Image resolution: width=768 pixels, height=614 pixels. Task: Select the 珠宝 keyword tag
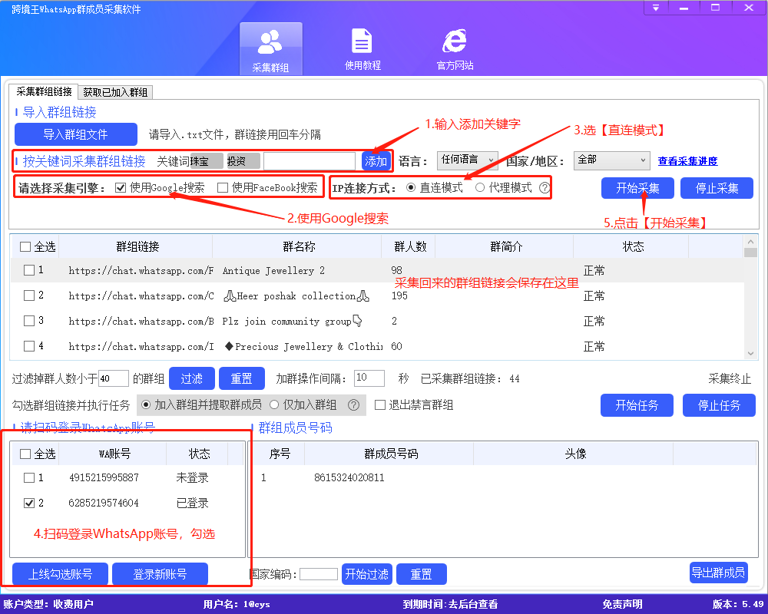point(206,161)
